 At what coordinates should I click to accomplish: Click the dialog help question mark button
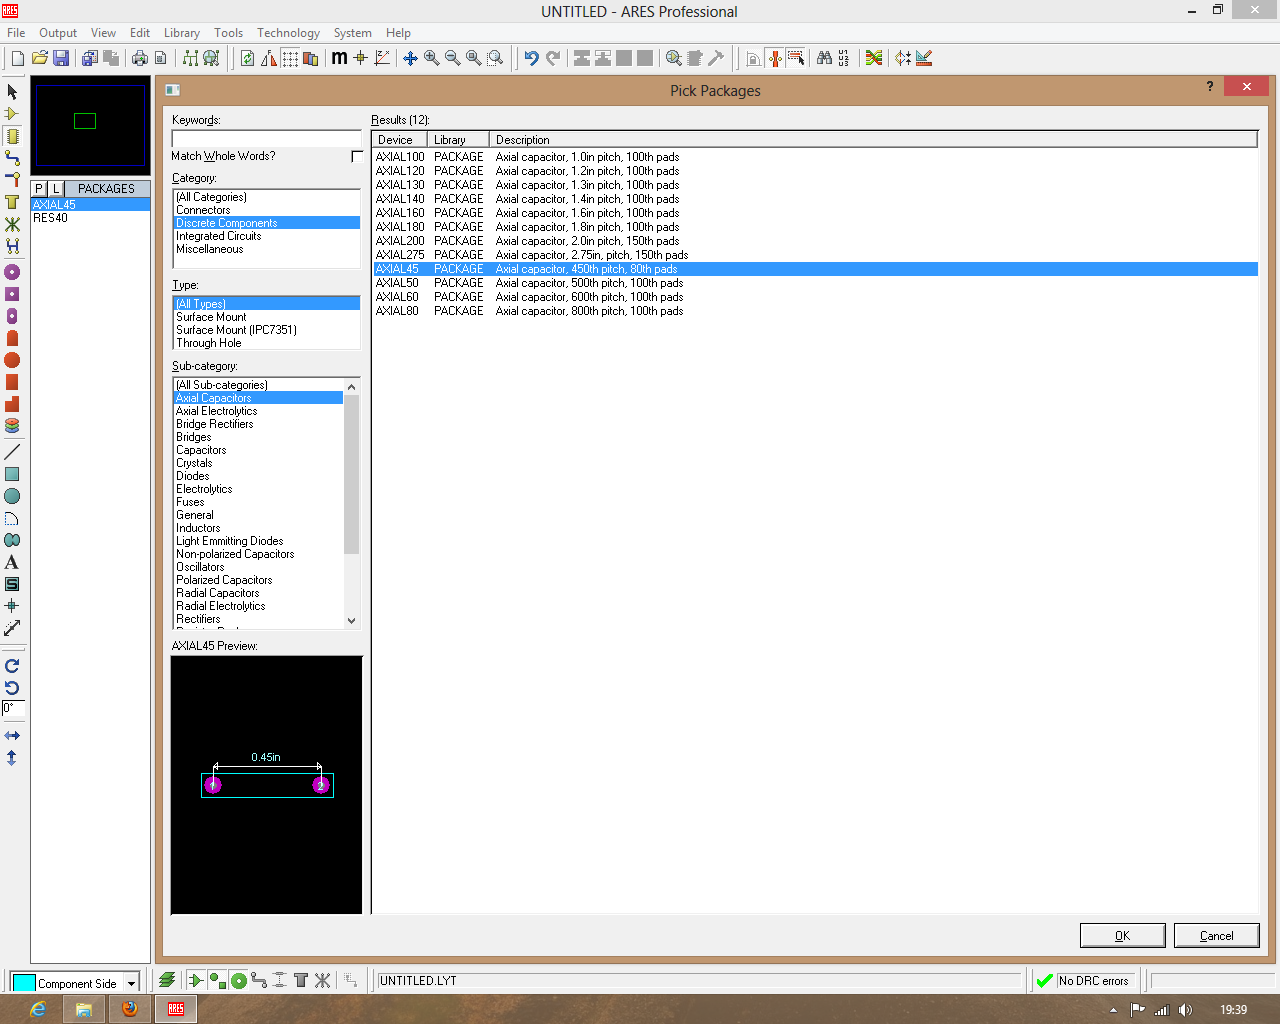tap(1210, 87)
